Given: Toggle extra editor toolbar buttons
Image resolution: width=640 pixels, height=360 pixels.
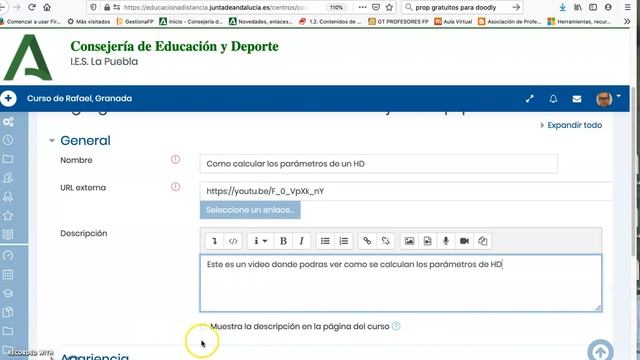Looking at the screenshot, I should tap(214, 241).
